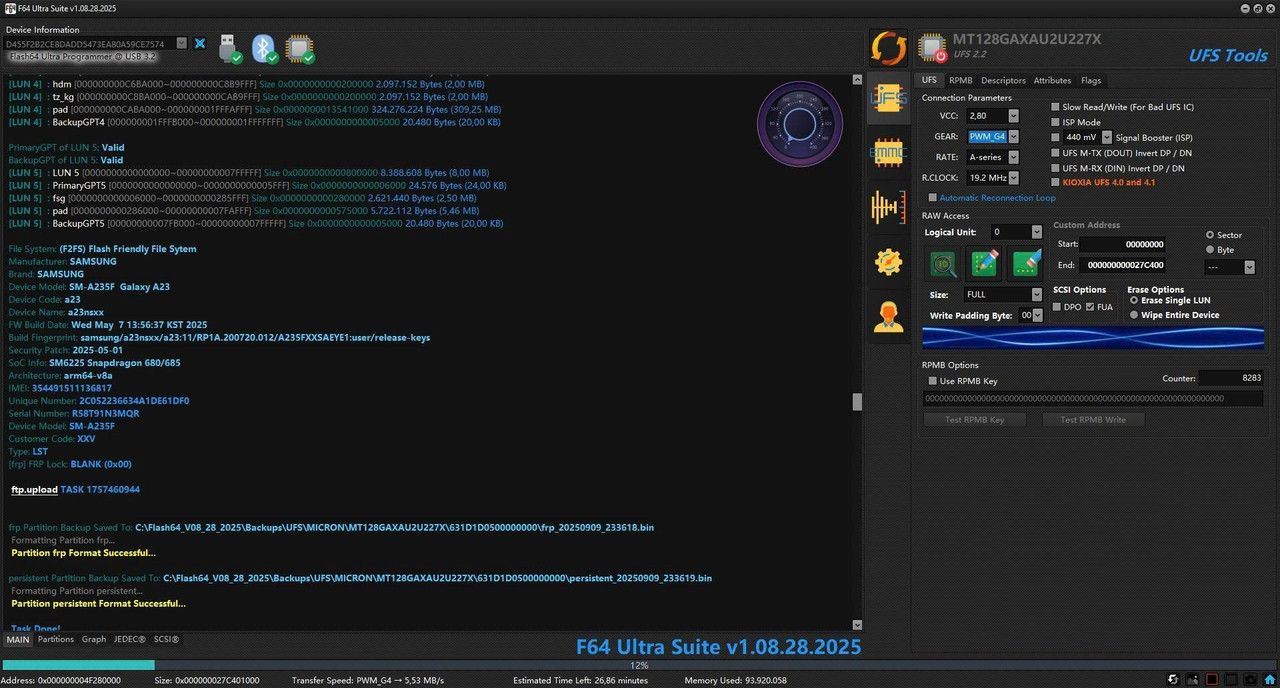Click the Test RPMB Write button
1280x688 pixels.
[x=1093, y=420]
